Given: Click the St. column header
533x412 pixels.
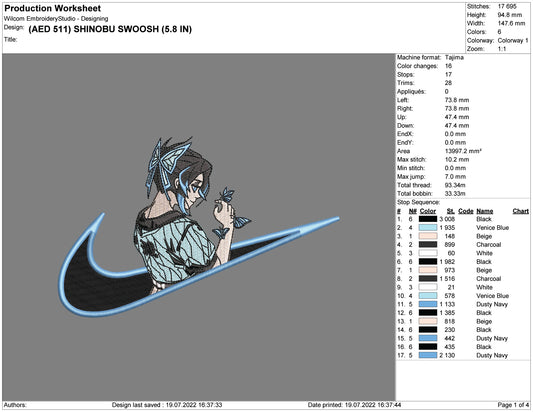Looking at the screenshot, I should click(451, 211).
